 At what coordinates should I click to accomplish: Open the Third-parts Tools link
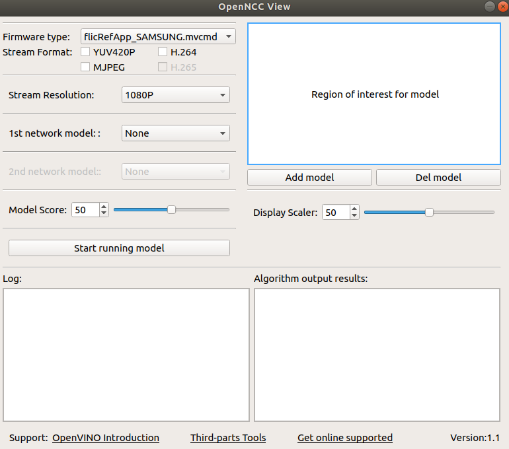228,438
